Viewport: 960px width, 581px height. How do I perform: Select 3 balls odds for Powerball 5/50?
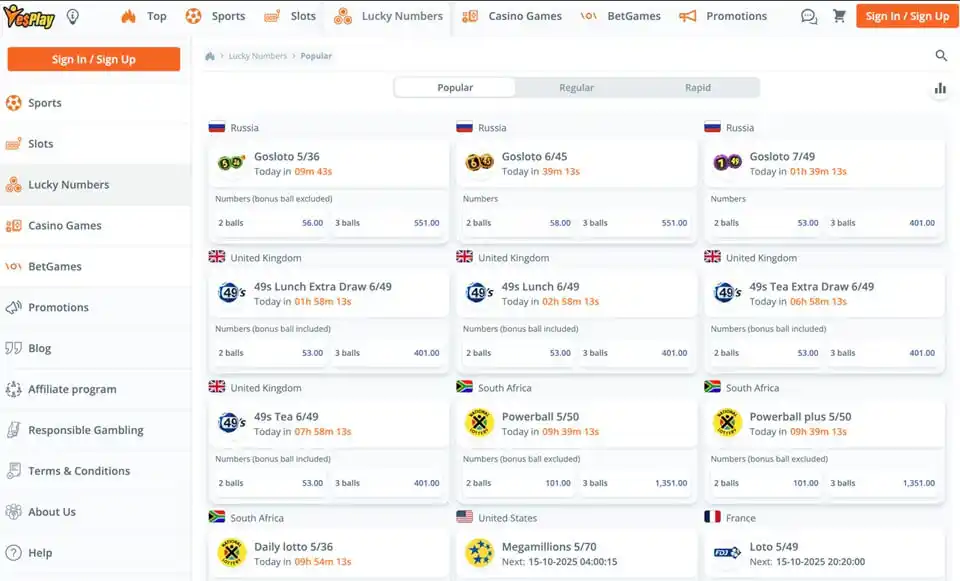635,483
